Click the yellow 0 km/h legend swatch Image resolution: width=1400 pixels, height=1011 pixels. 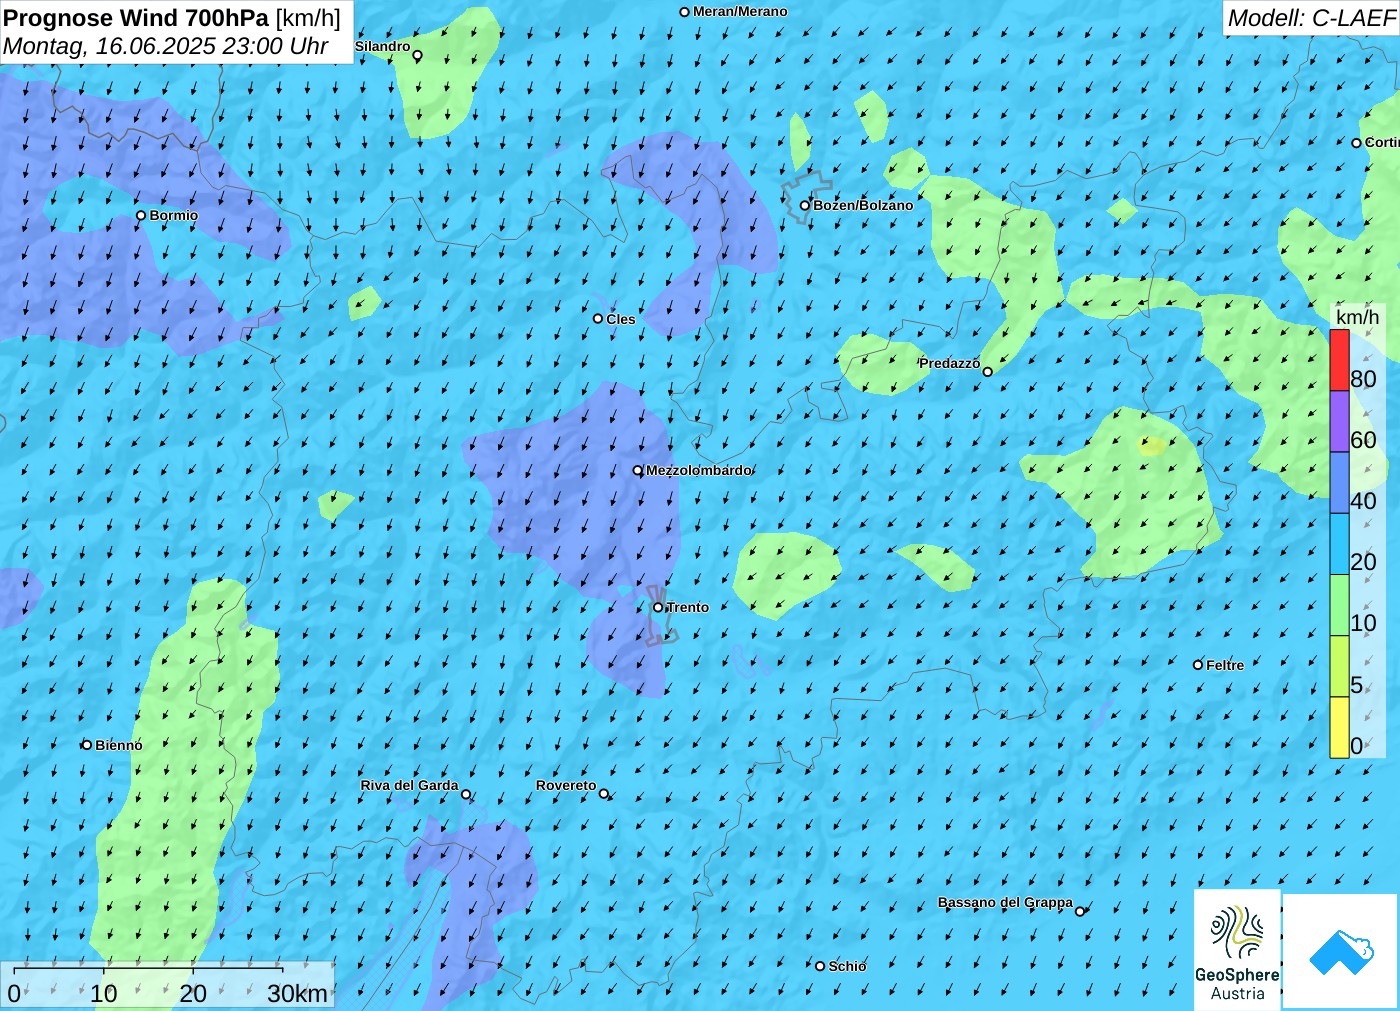1339,727
